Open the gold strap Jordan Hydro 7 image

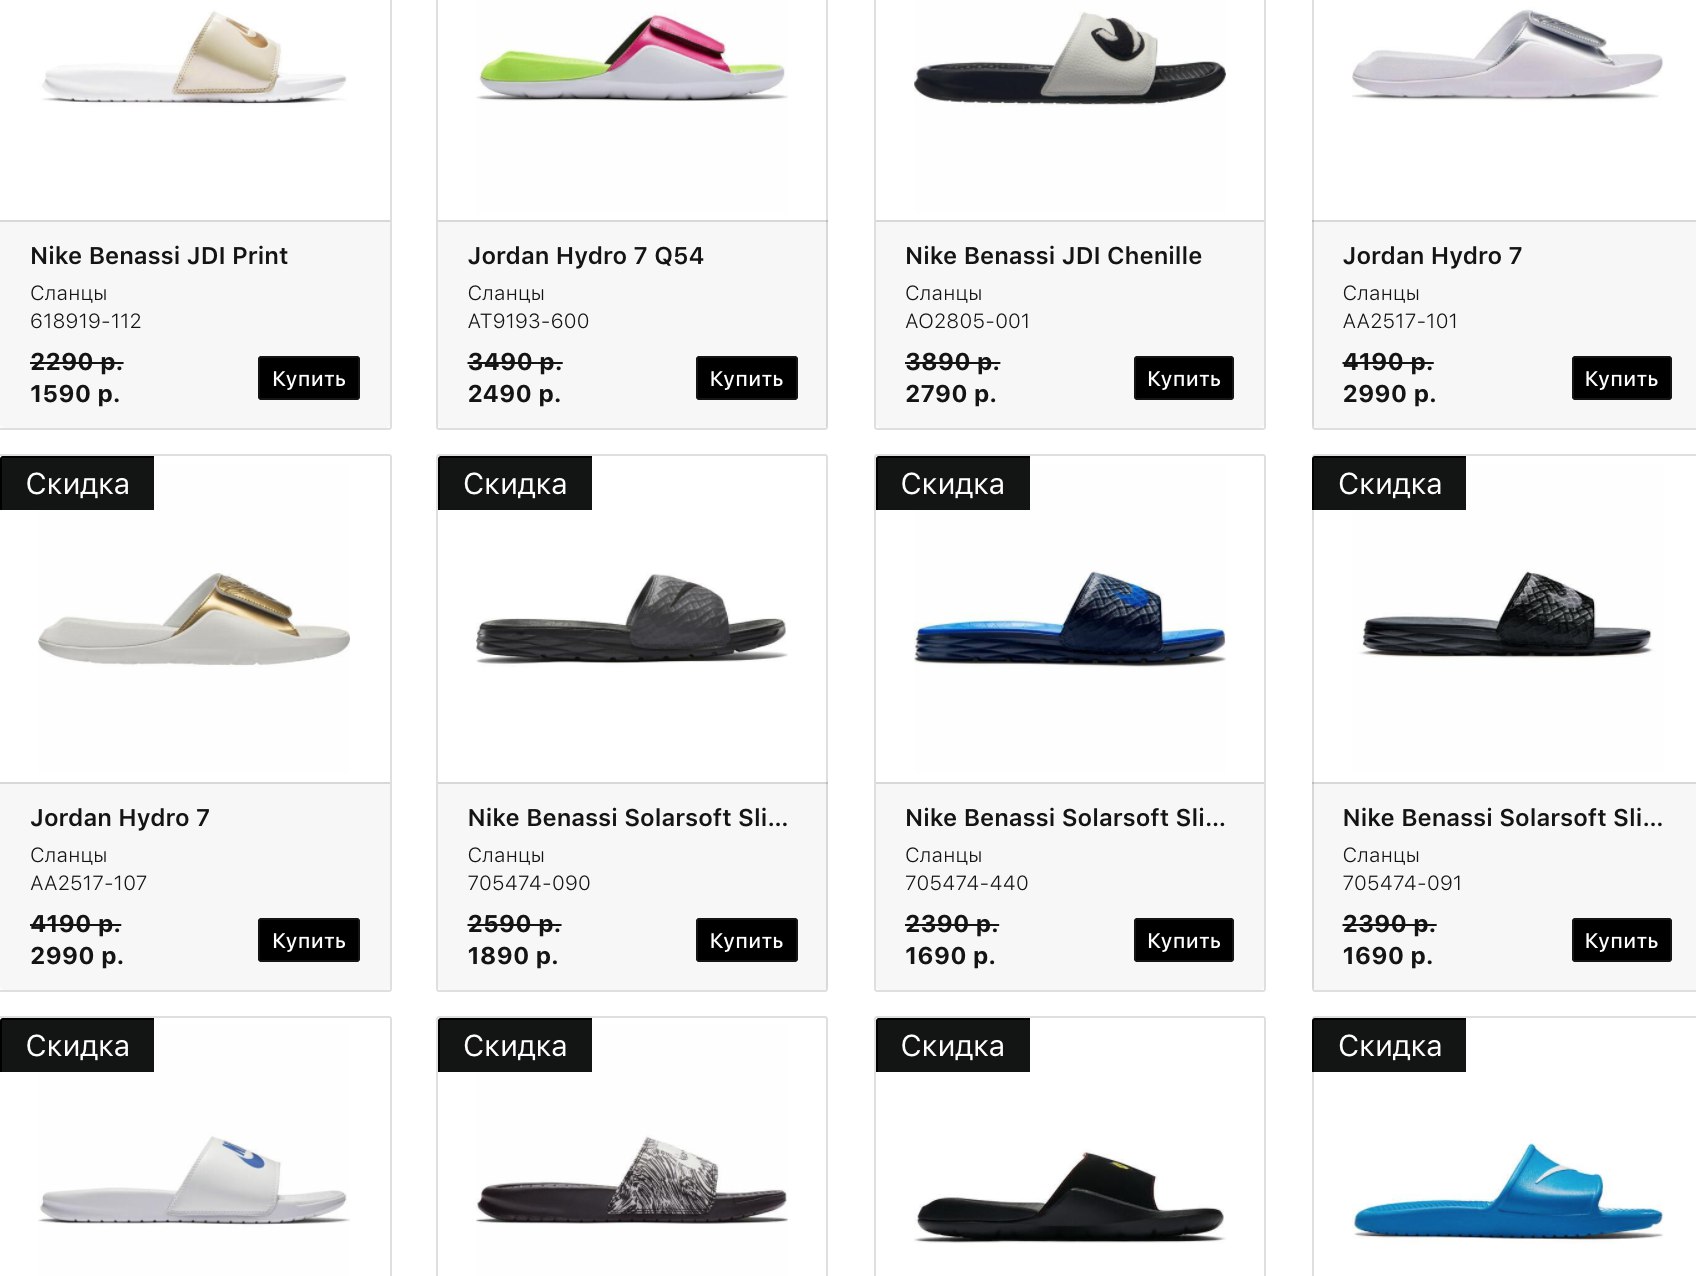click(194, 618)
